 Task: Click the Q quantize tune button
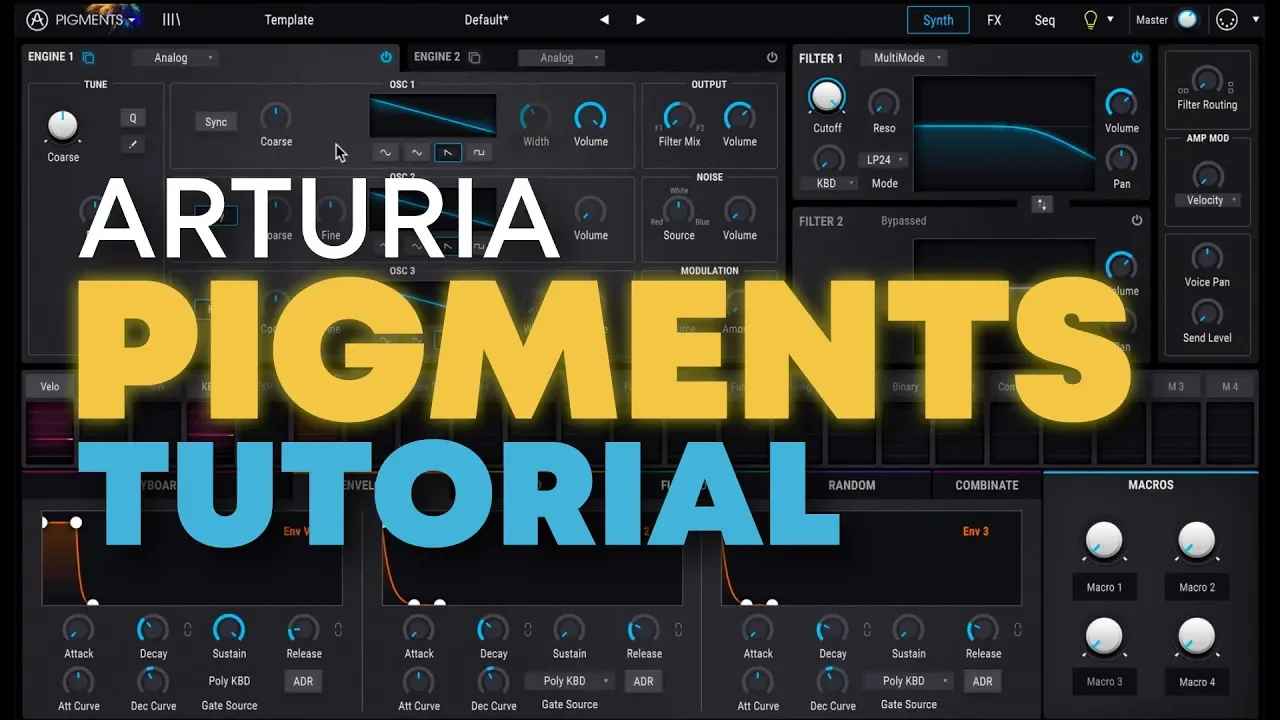pyautogui.click(x=132, y=118)
